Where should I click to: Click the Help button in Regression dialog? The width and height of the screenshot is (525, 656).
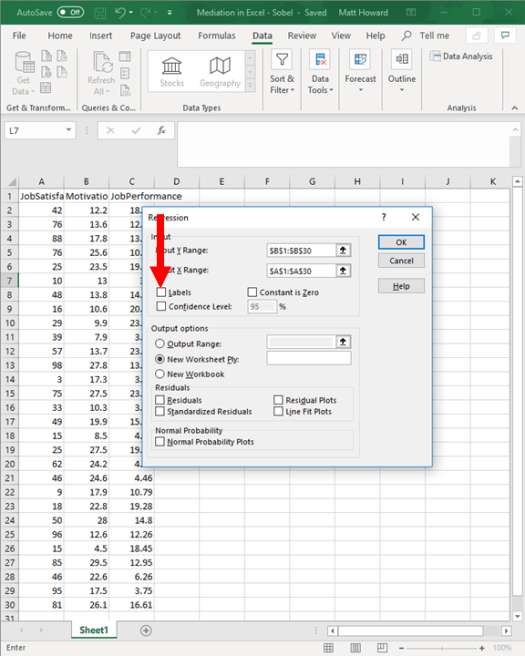pyautogui.click(x=401, y=286)
